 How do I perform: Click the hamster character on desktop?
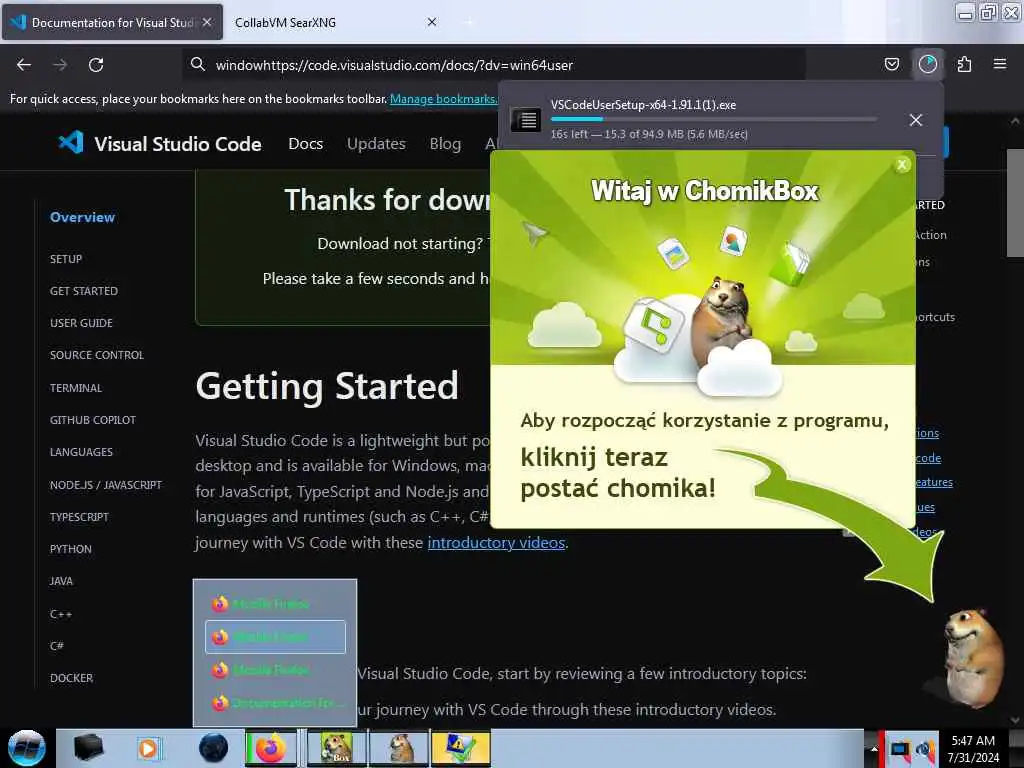click(x=973, y=658)
